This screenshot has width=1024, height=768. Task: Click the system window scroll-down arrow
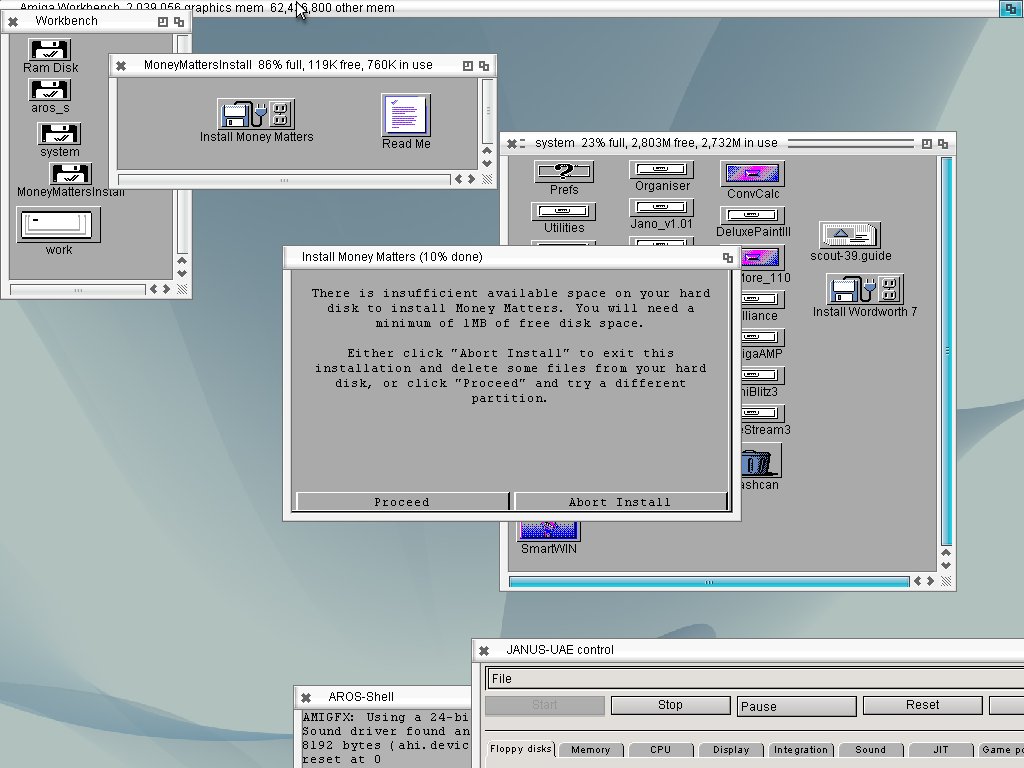946,566
